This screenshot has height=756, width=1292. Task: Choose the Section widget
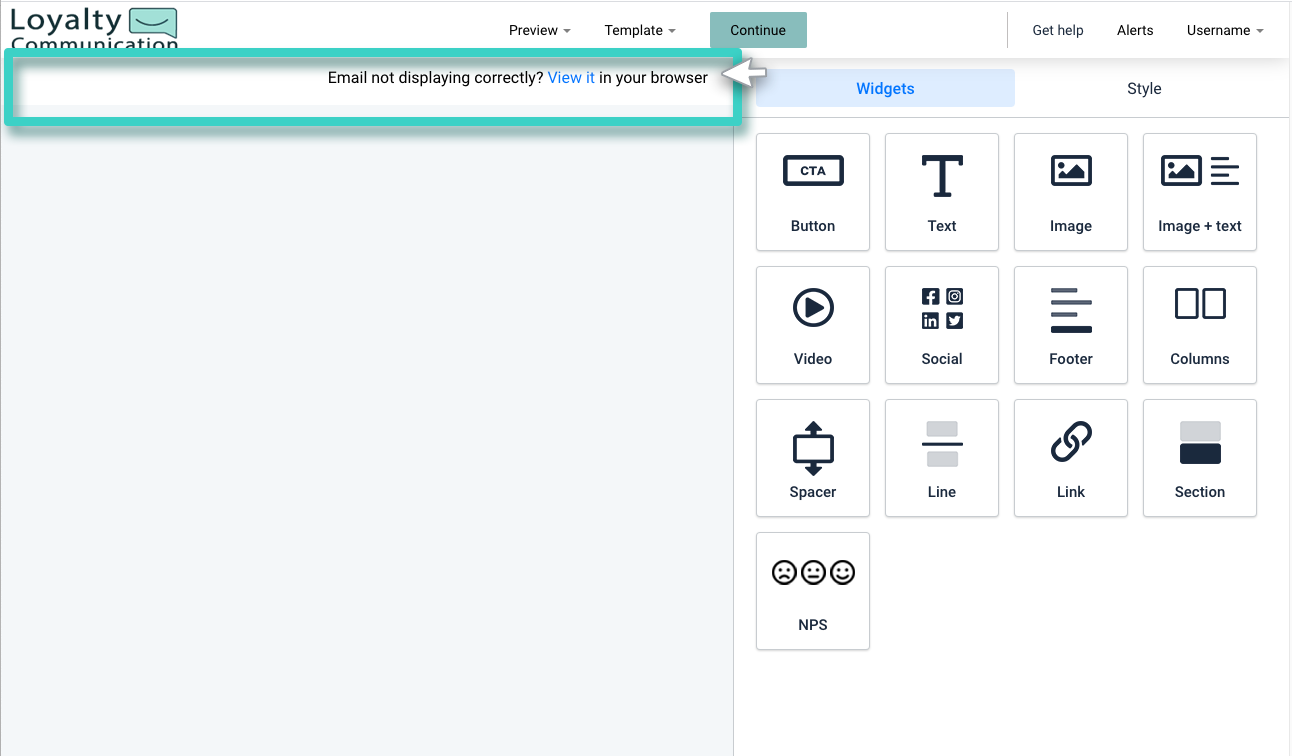(x=1199, y=458)
